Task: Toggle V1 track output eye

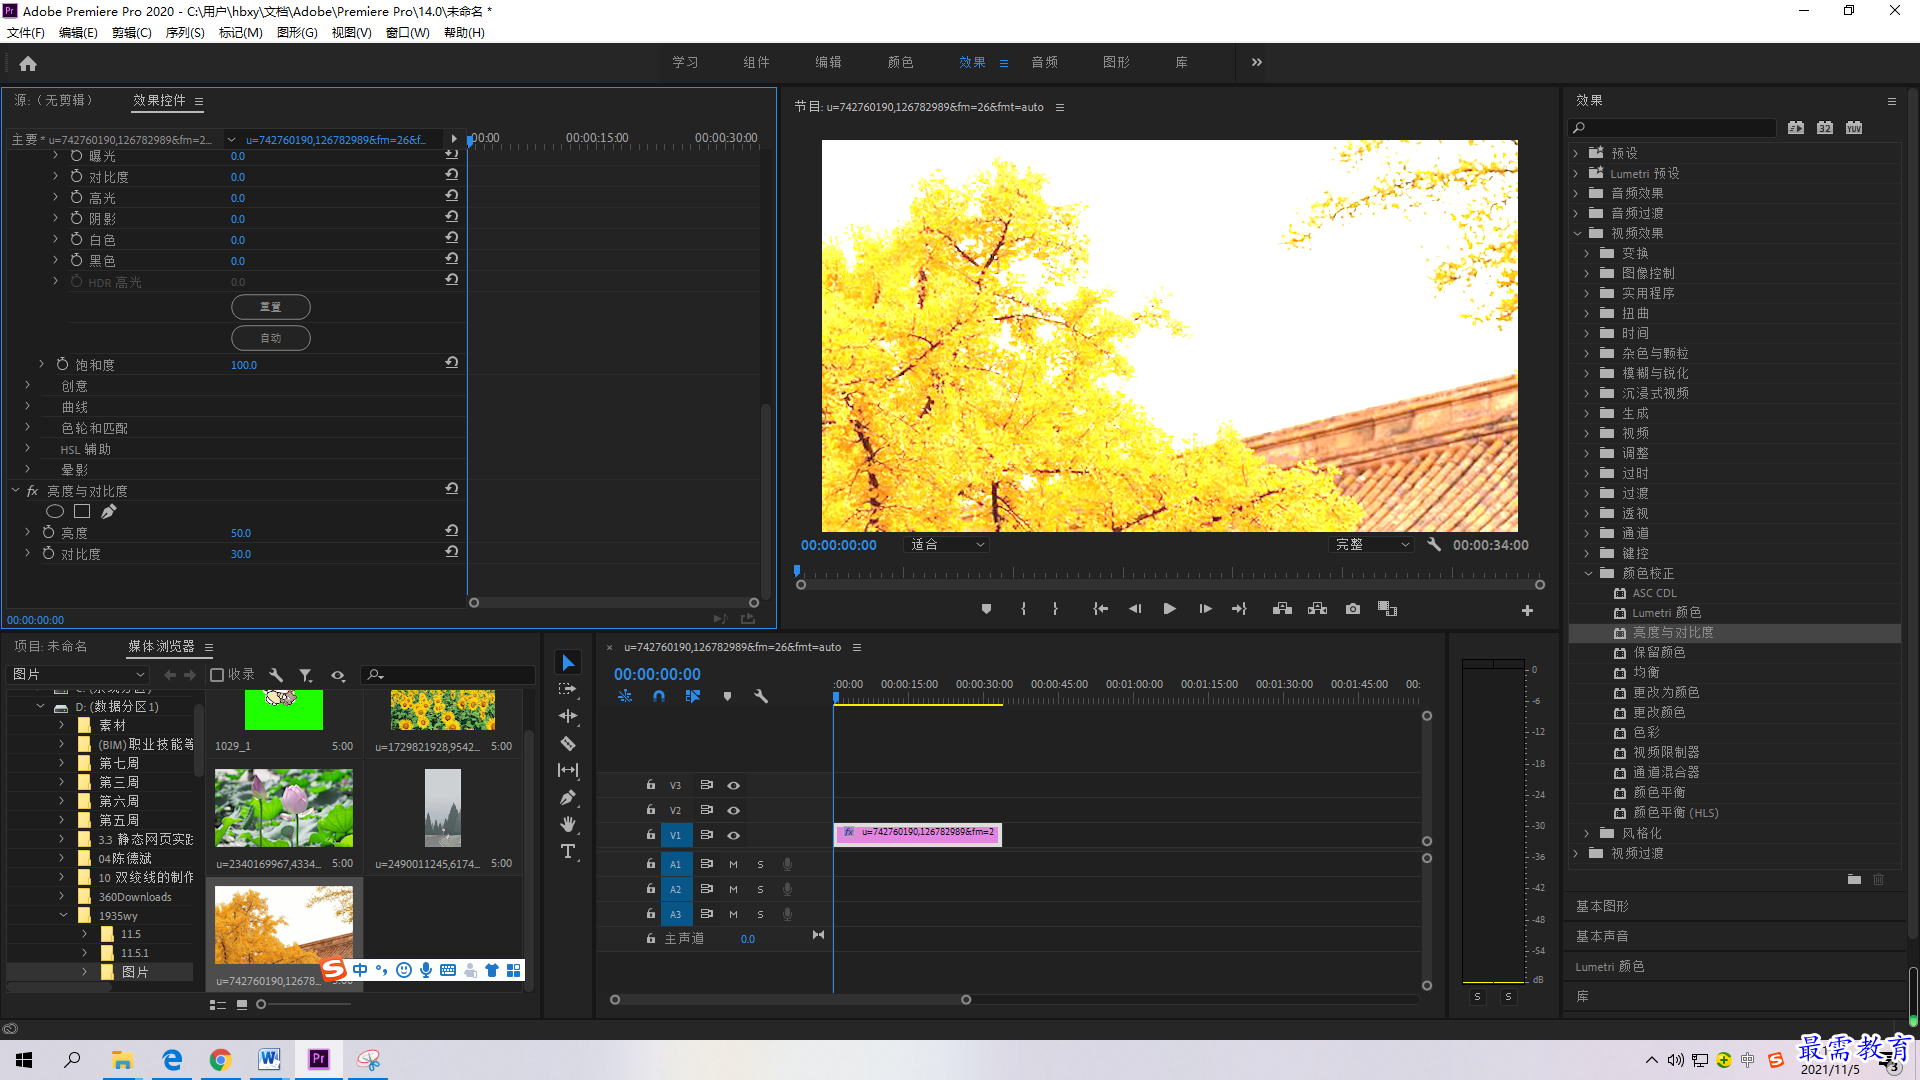Action: coord(733,835)
